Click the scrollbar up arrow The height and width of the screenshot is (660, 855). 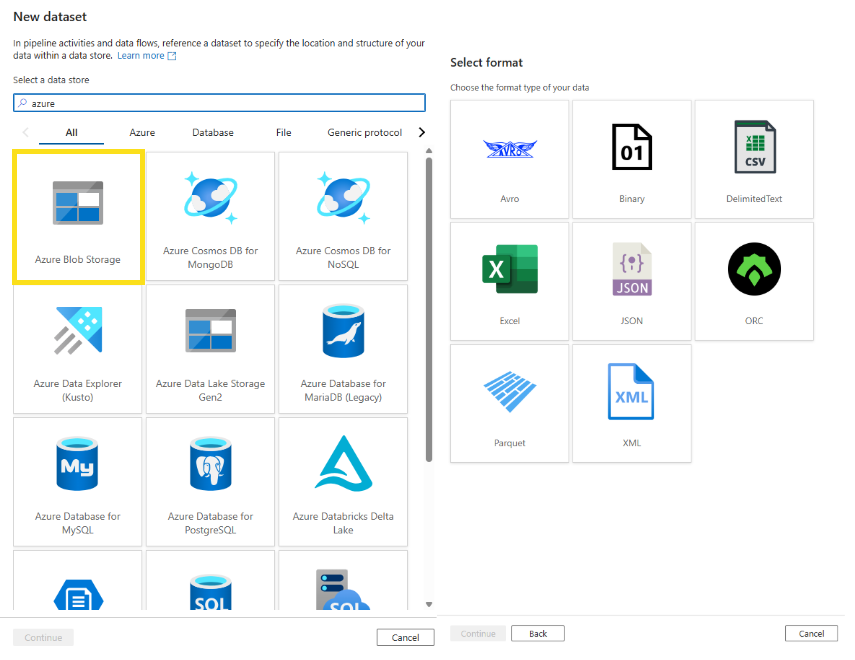(429, 151)
